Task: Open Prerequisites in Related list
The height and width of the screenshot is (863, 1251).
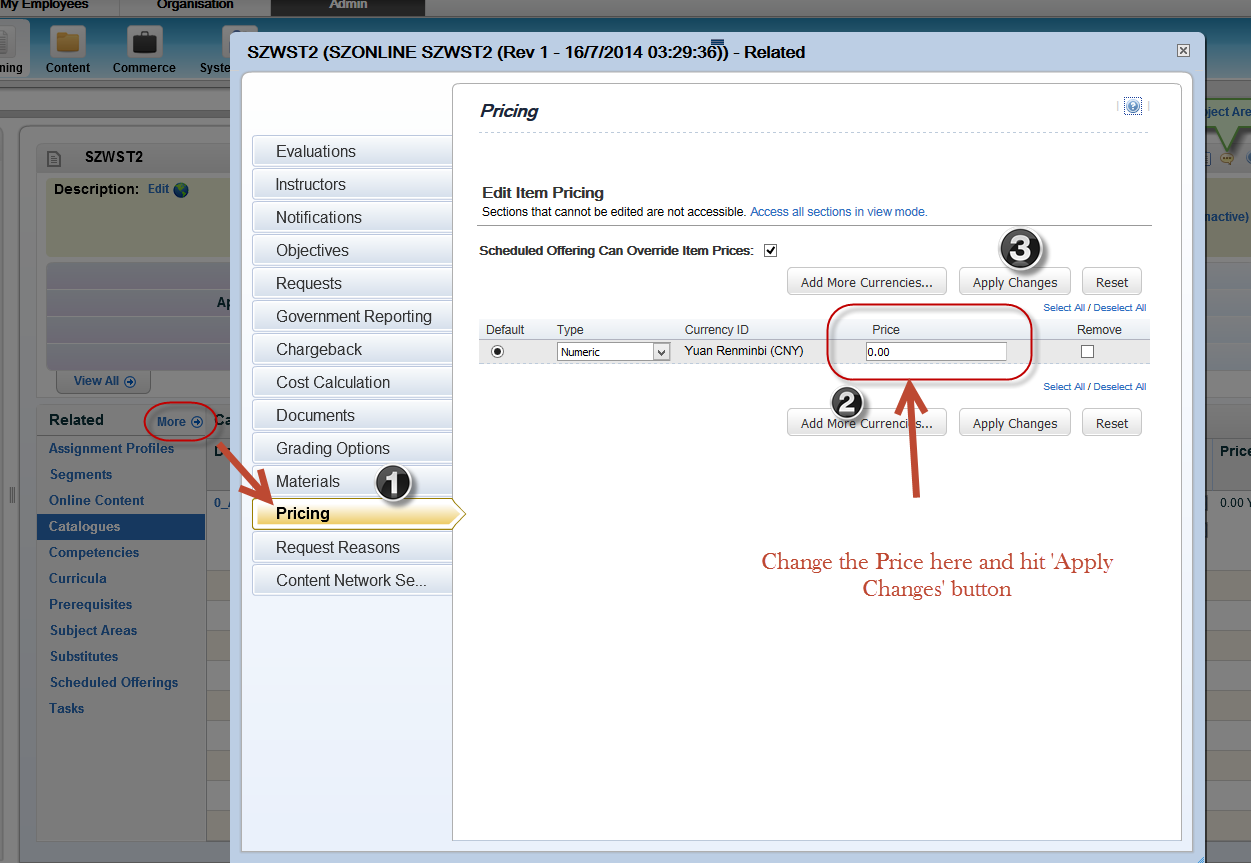Action: coord(91,604)
